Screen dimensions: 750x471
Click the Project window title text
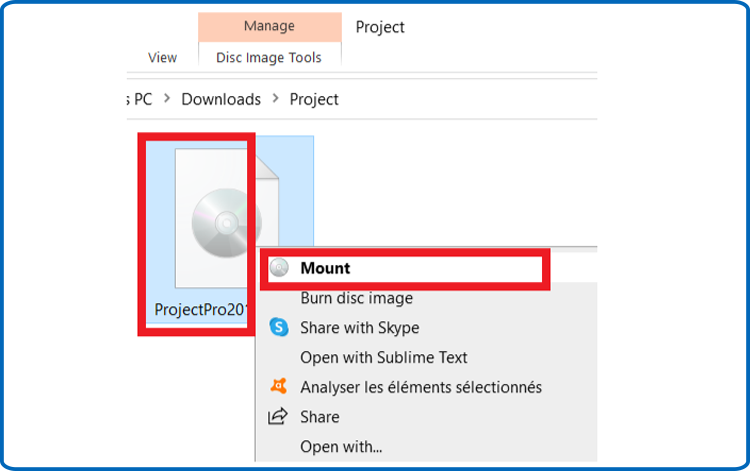(380, 27)
